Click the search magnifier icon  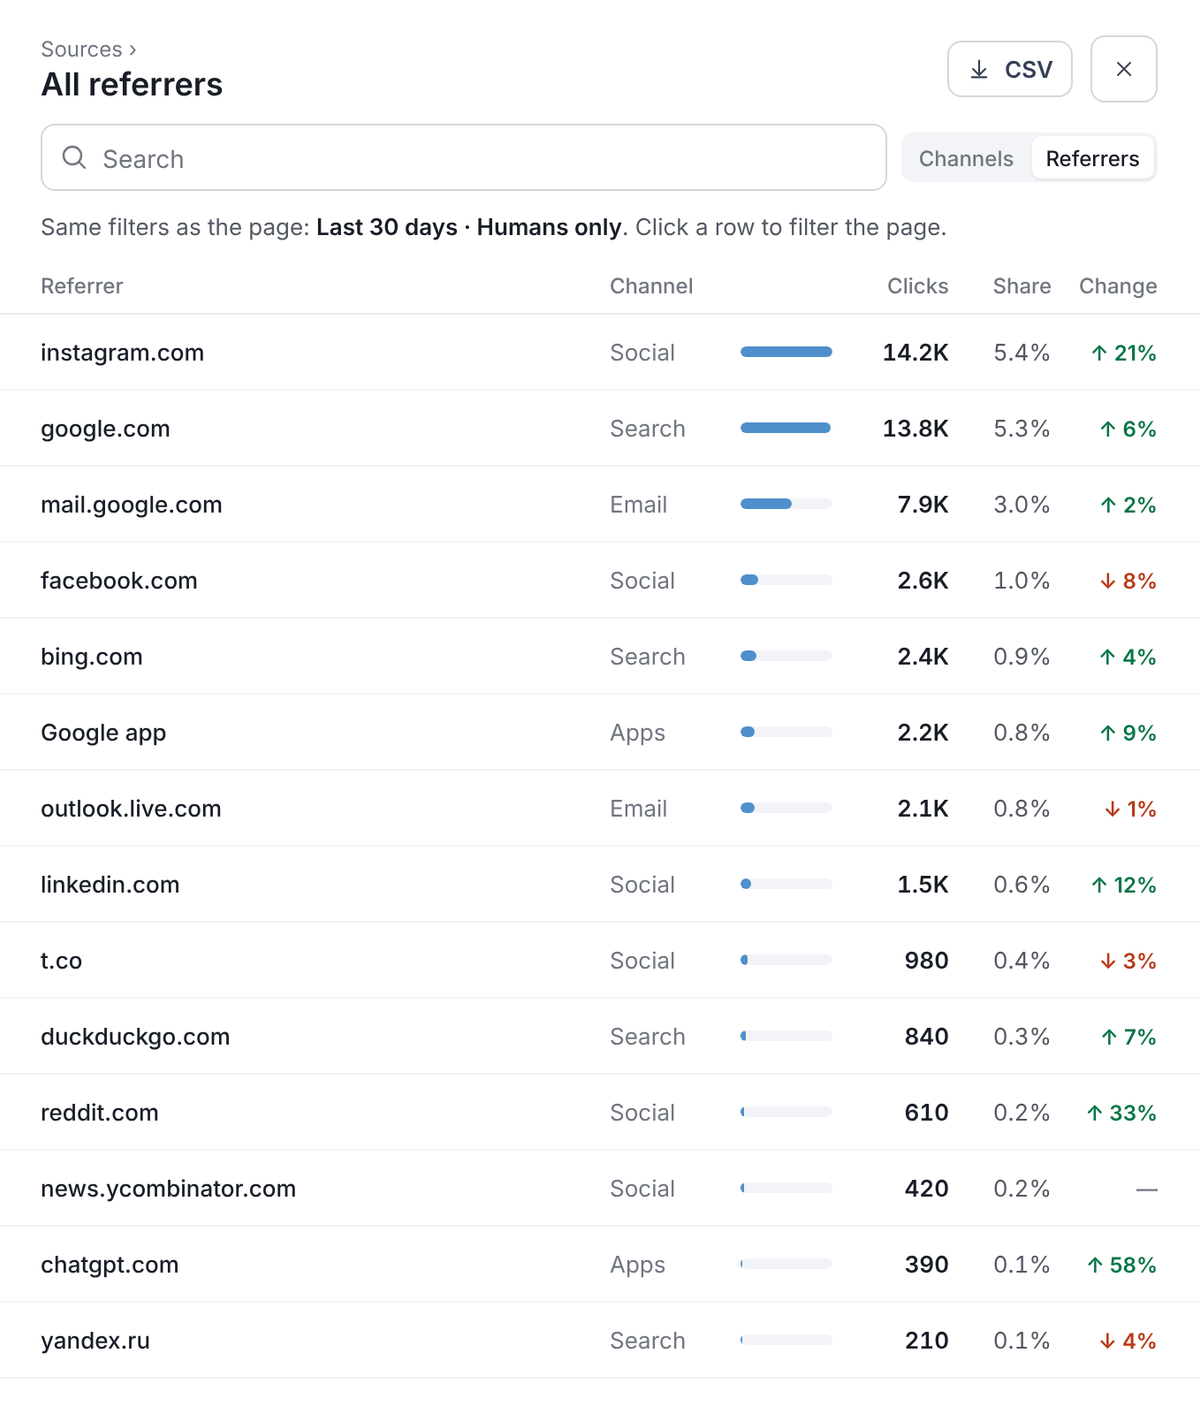tap(74, 158)
